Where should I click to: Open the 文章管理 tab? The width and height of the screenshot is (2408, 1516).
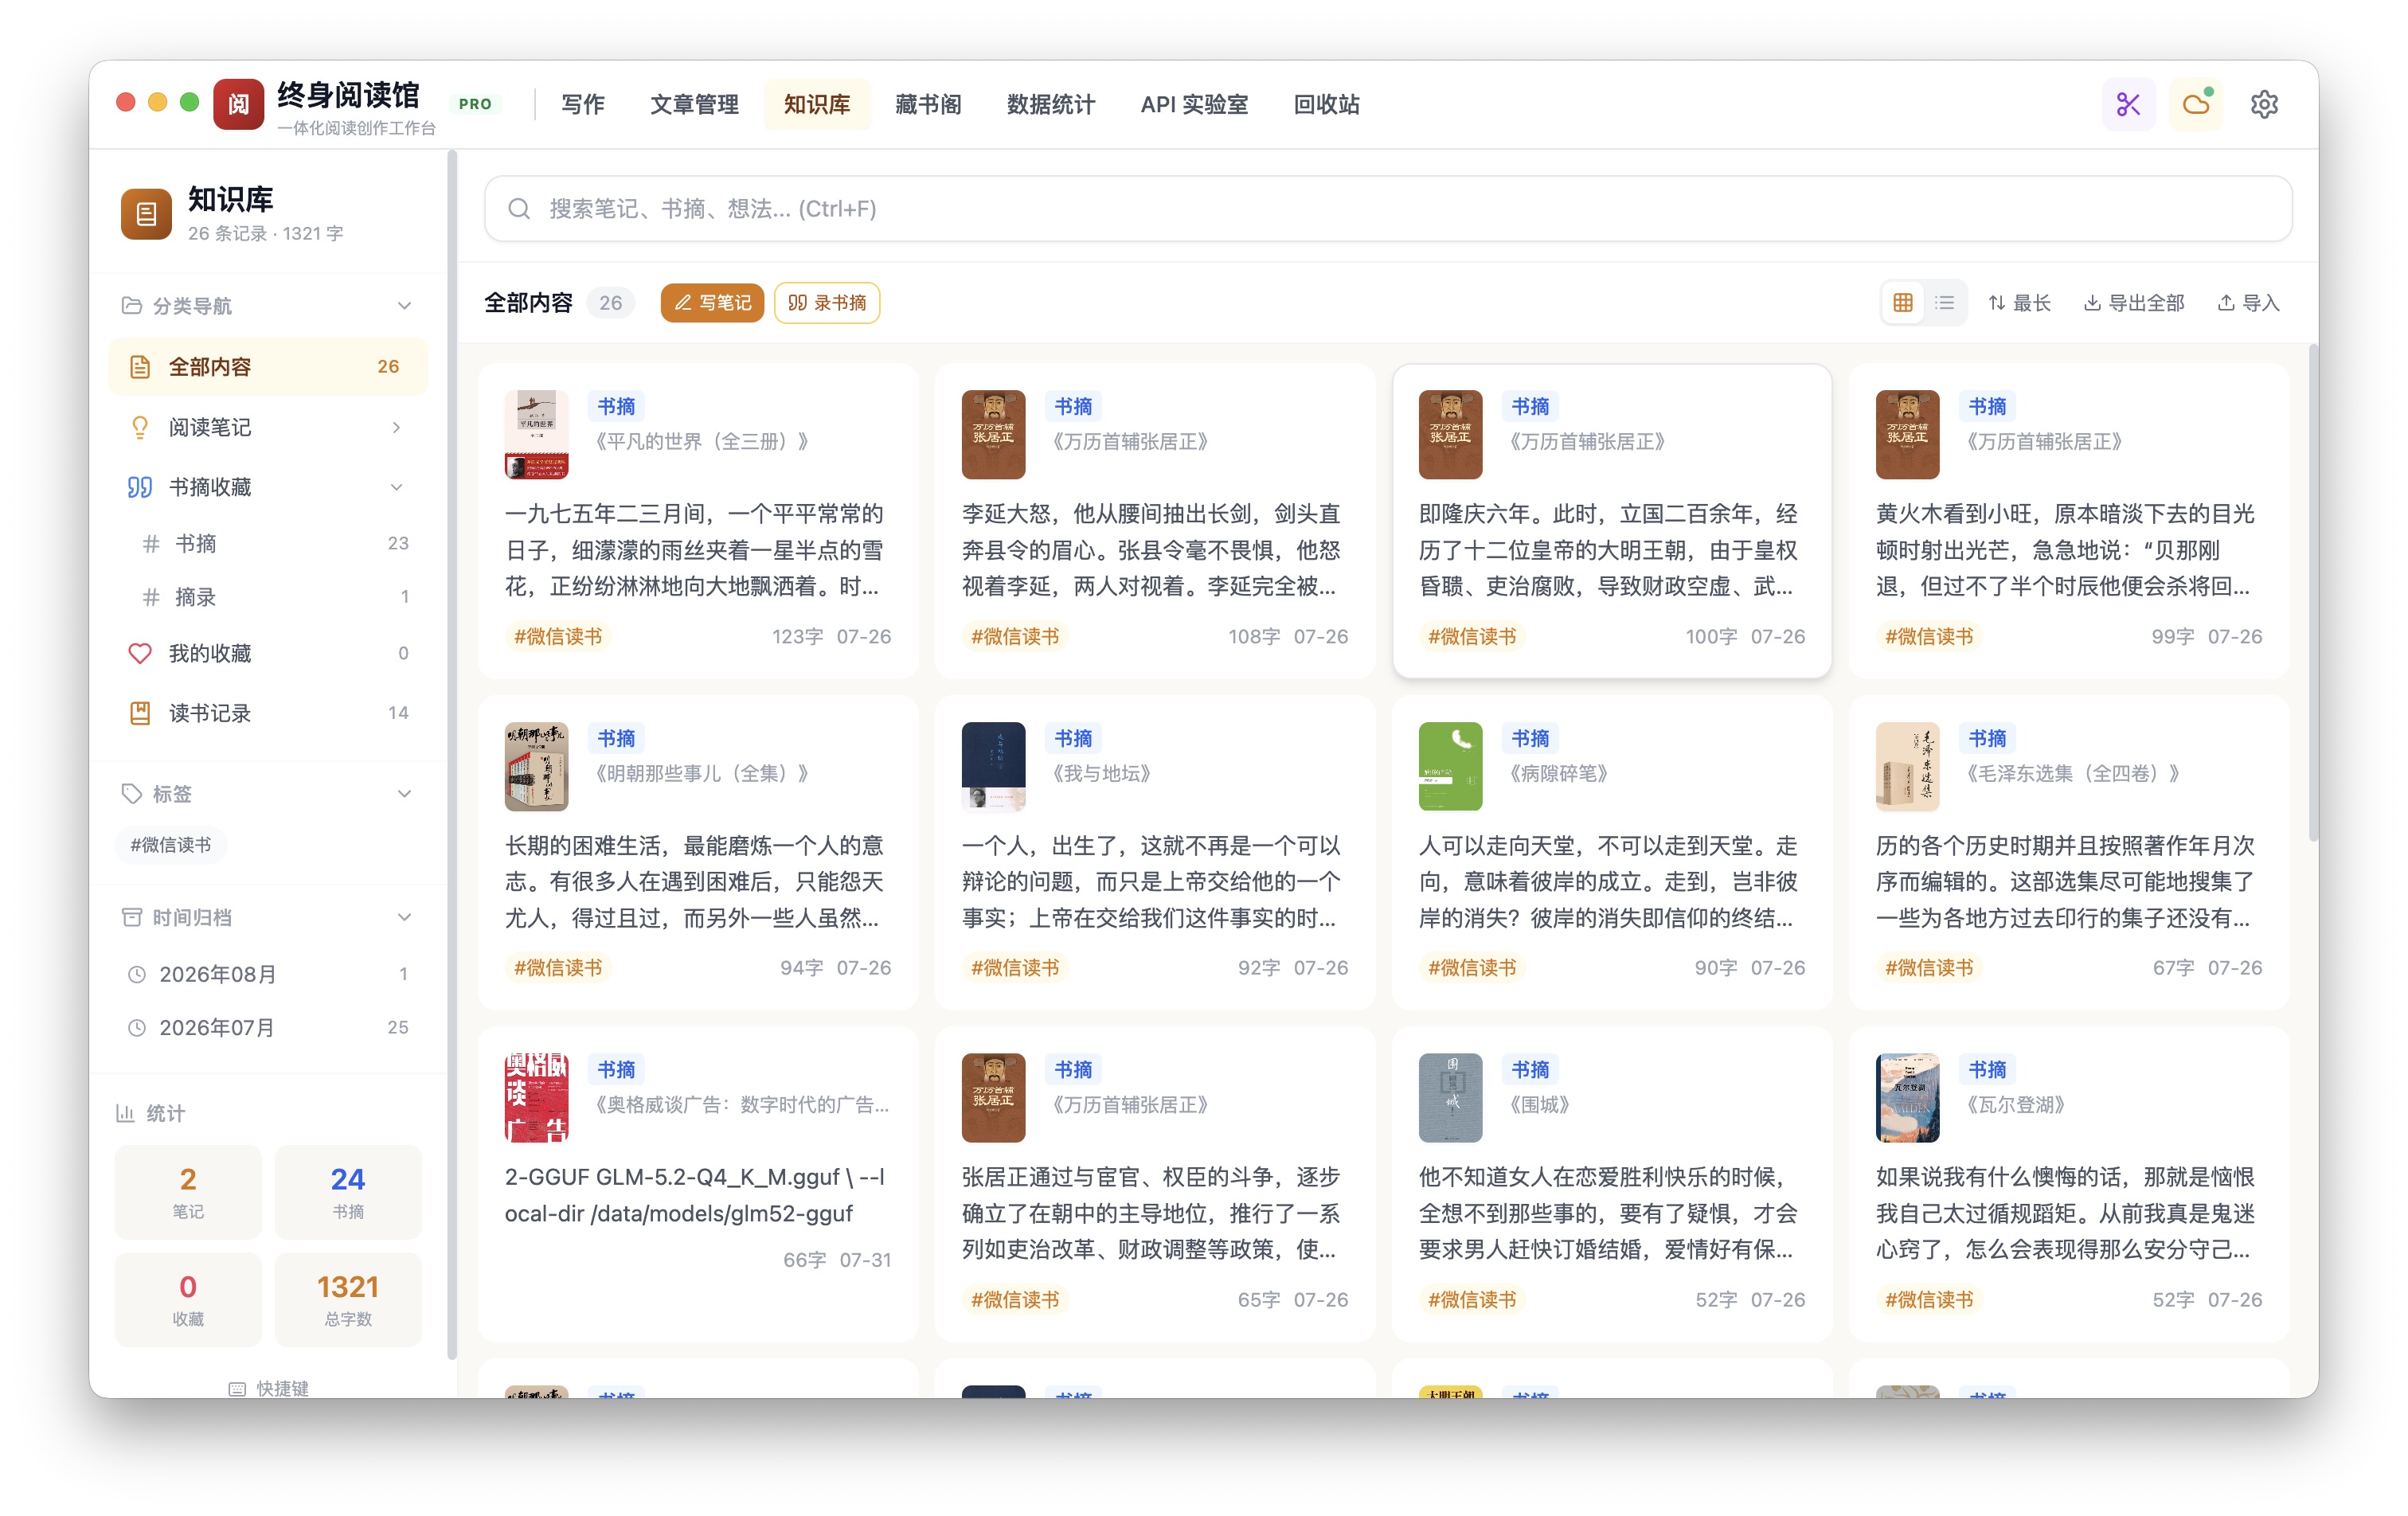point(694,104)
